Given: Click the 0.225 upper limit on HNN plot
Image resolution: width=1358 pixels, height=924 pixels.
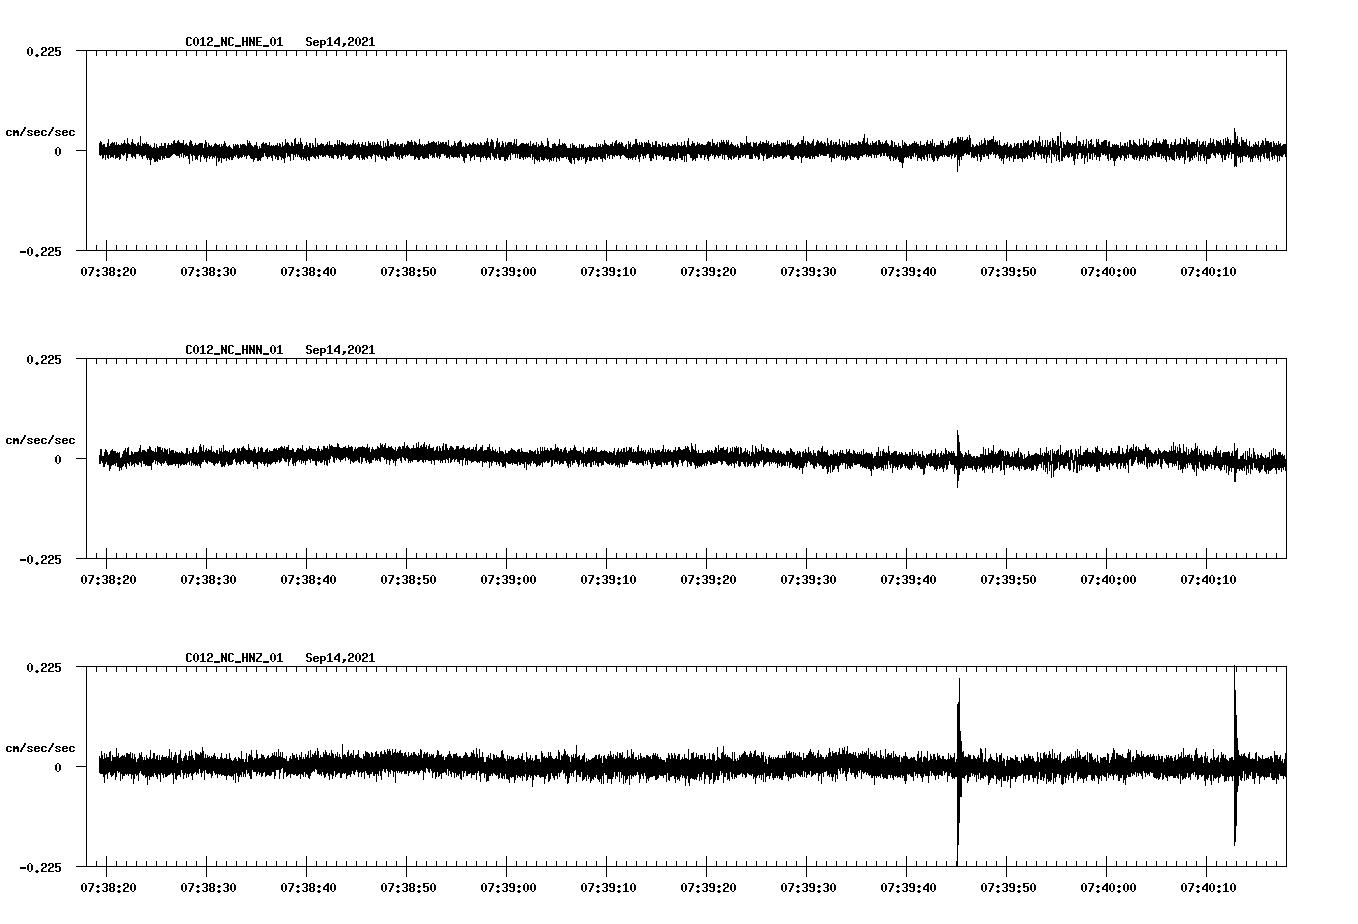Looking at the screenshot, I should point(43,360).
